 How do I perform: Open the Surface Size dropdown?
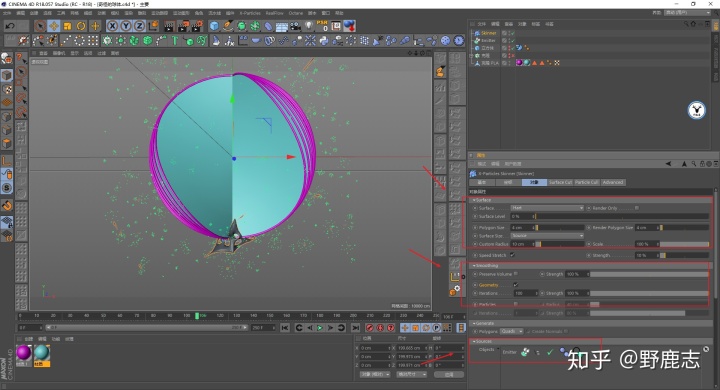(x=547, y=236)
